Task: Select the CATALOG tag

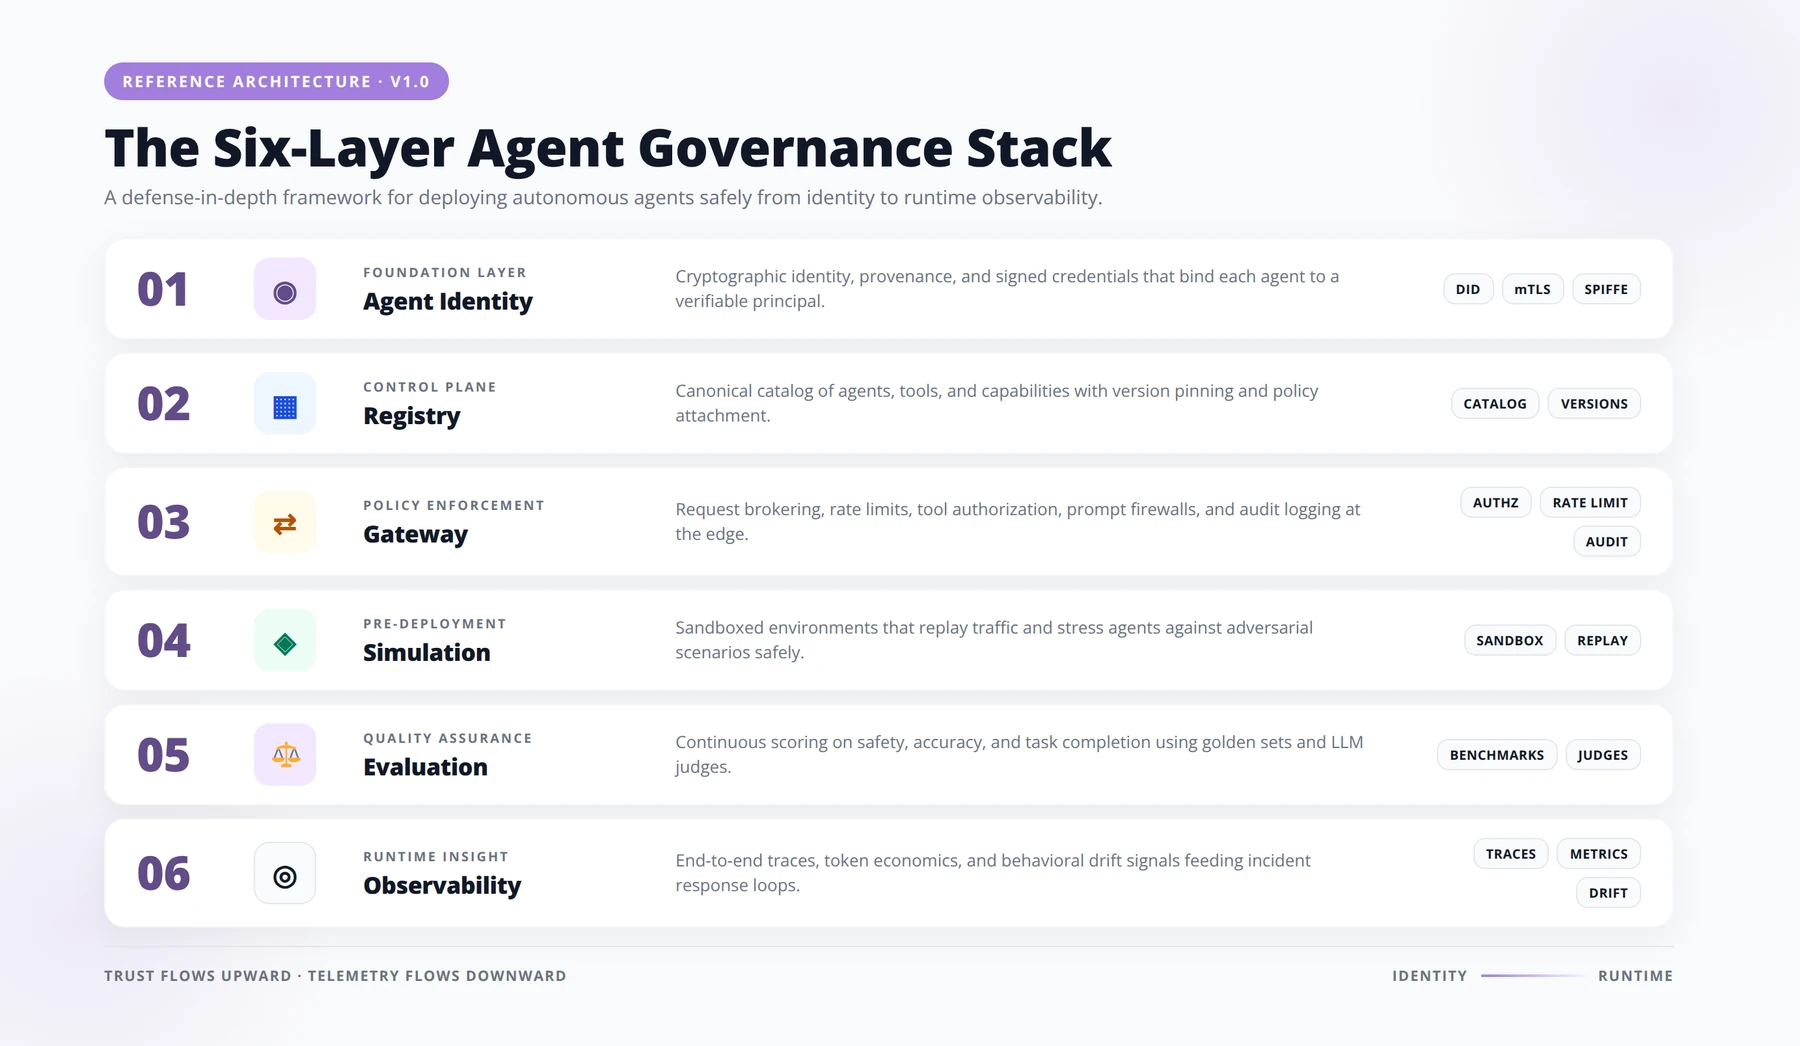Action: tap(1495, 404)
